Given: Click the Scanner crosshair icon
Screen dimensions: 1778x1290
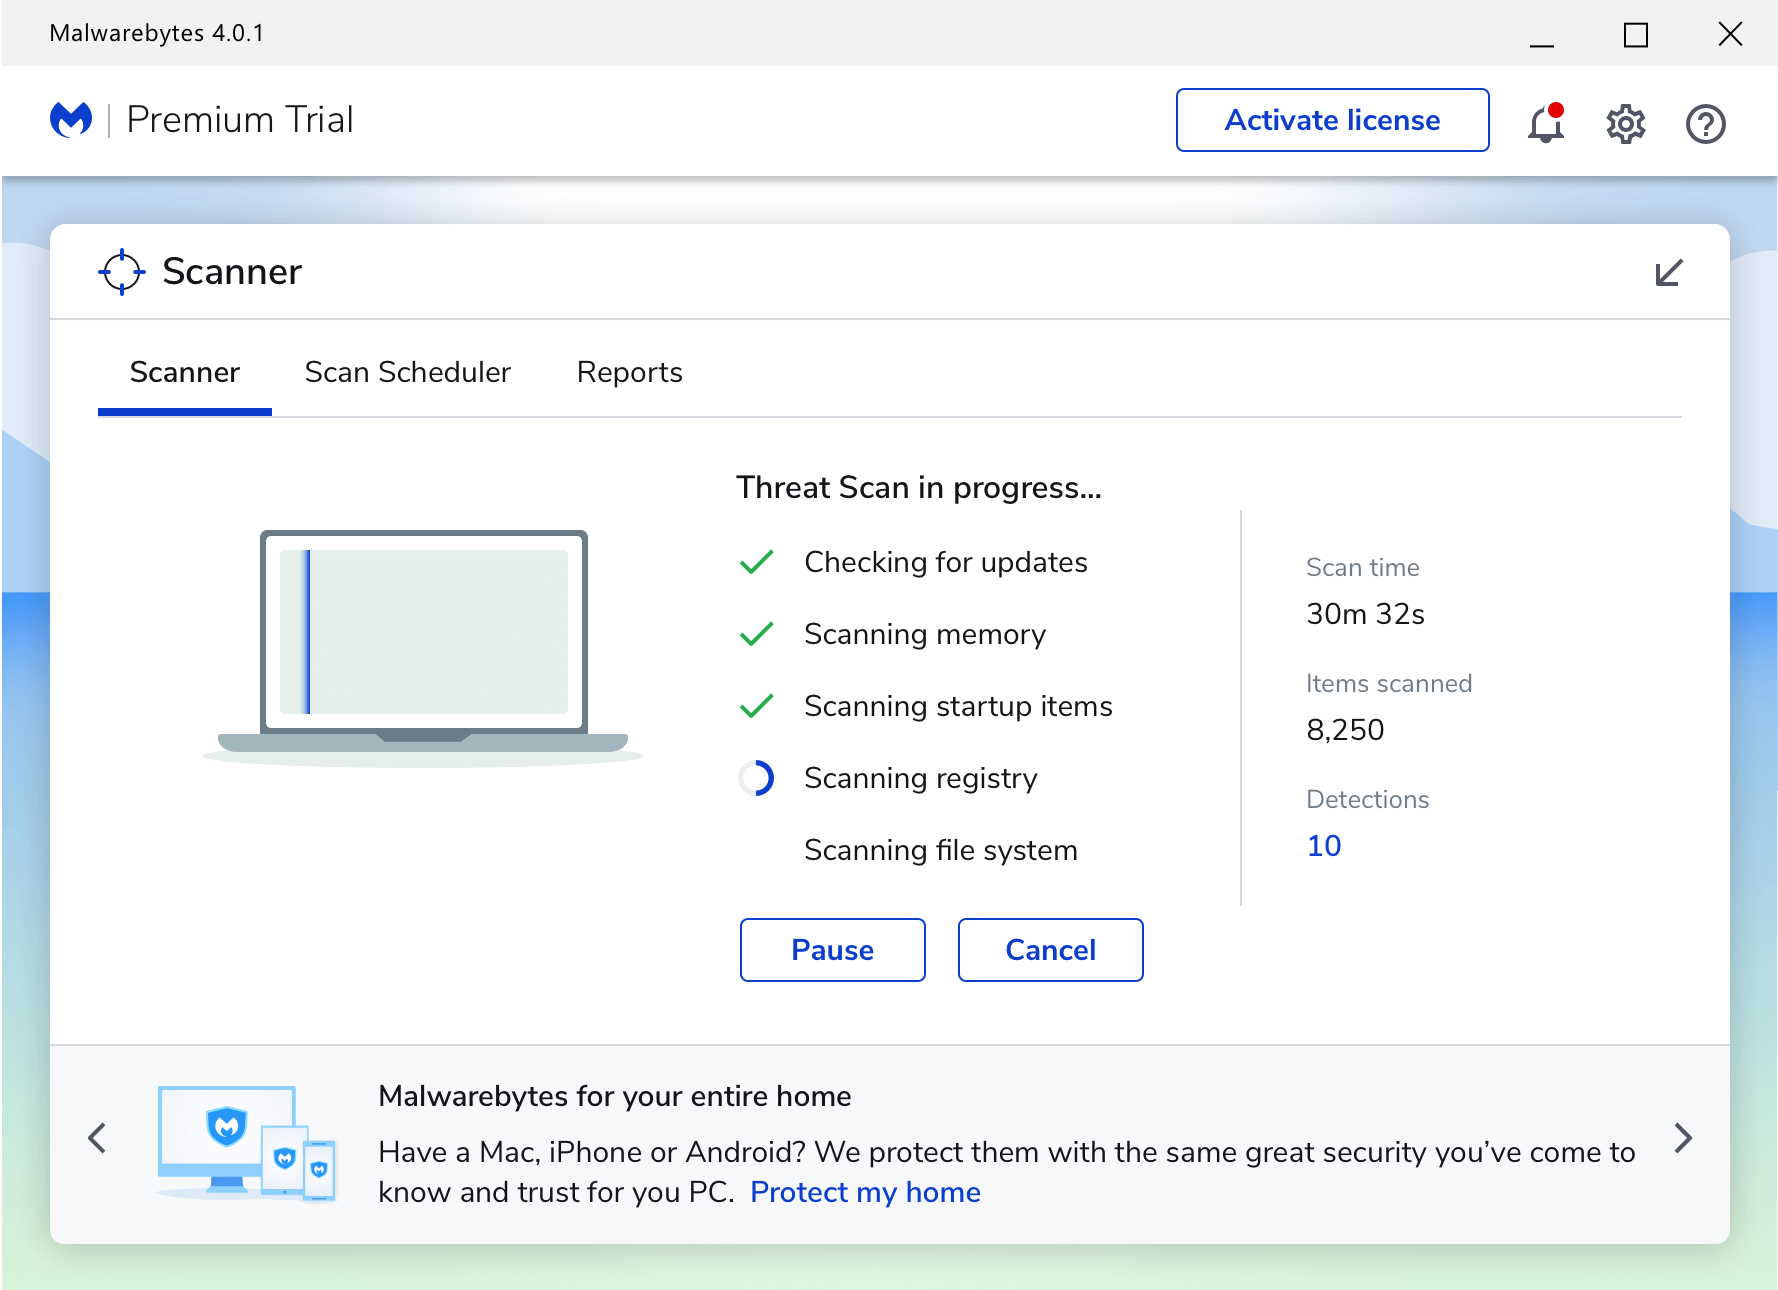Looking at the screenshot, I should 122,272.
